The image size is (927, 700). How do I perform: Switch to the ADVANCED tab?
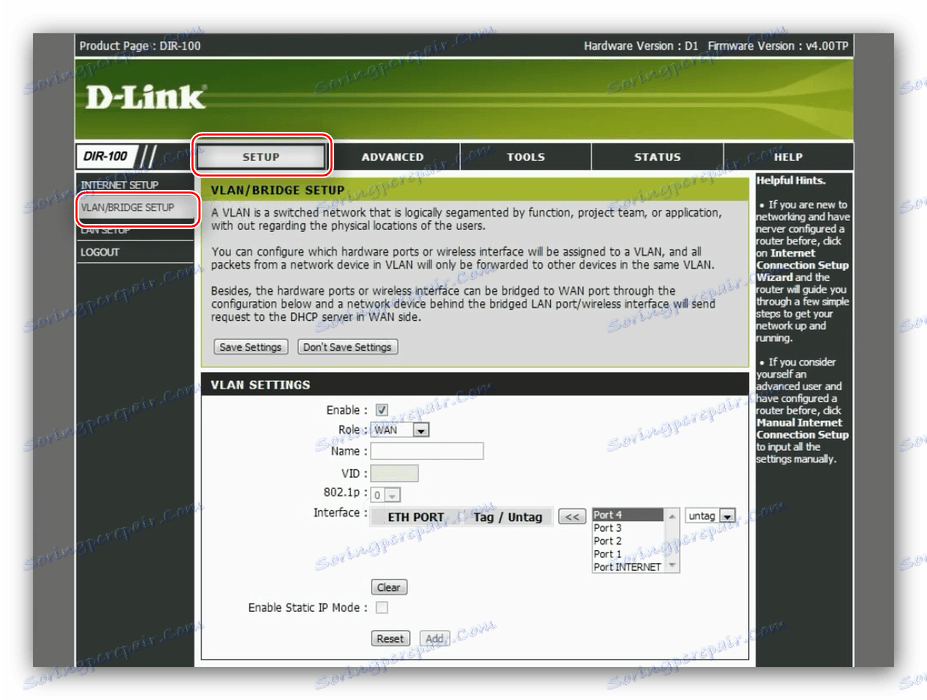point(393,157)
